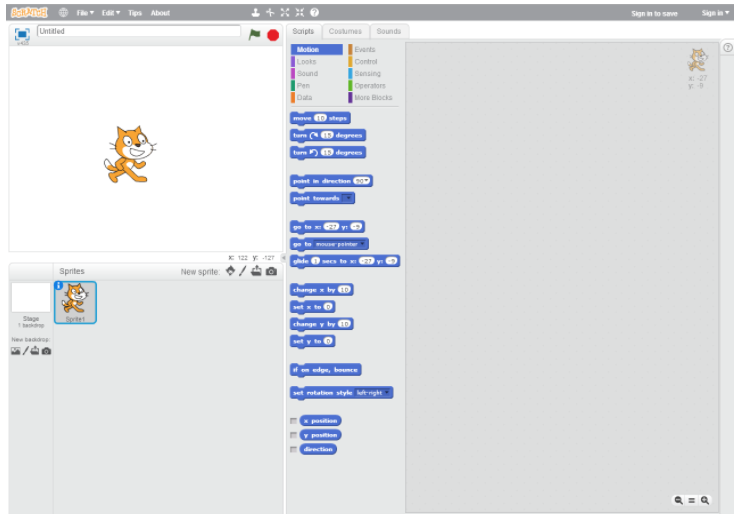Click the move 10 steps block

[320, 118]
